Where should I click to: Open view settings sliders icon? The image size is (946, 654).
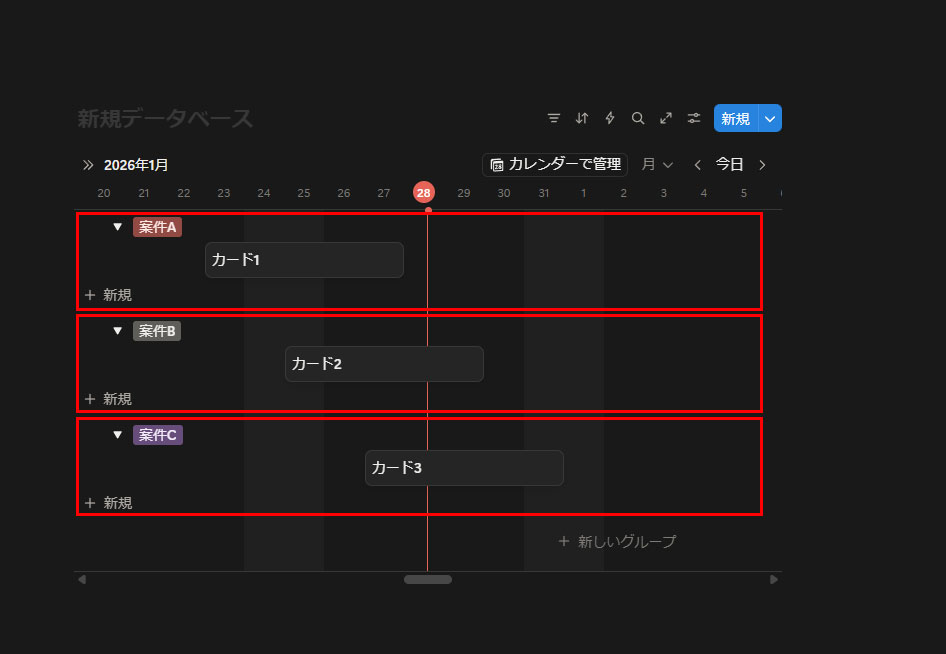click(694, 118)
